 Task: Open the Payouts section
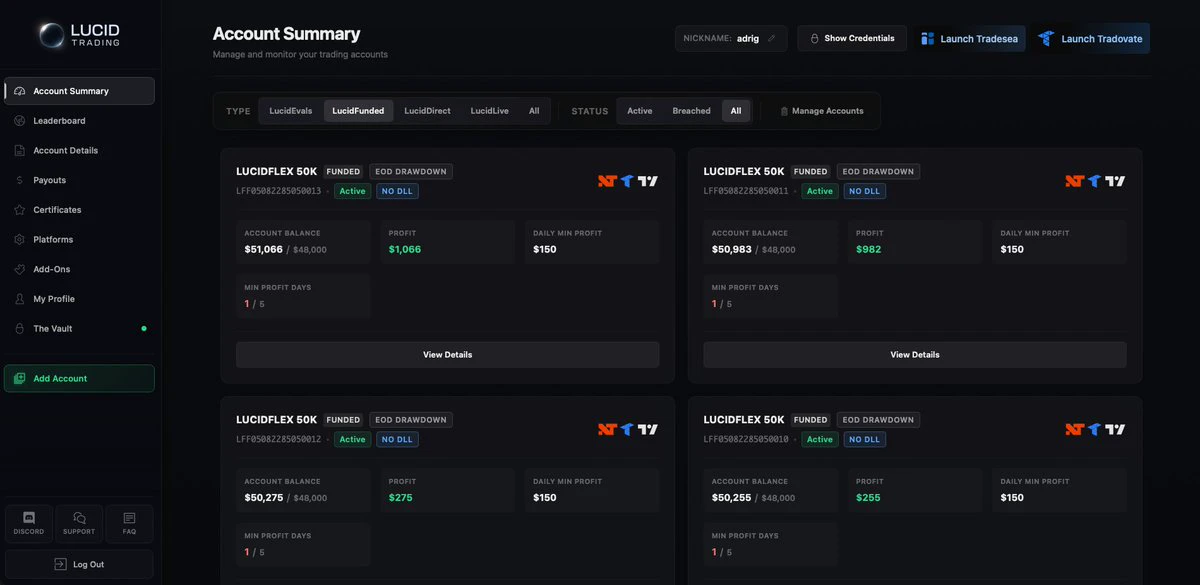[79, 180]
